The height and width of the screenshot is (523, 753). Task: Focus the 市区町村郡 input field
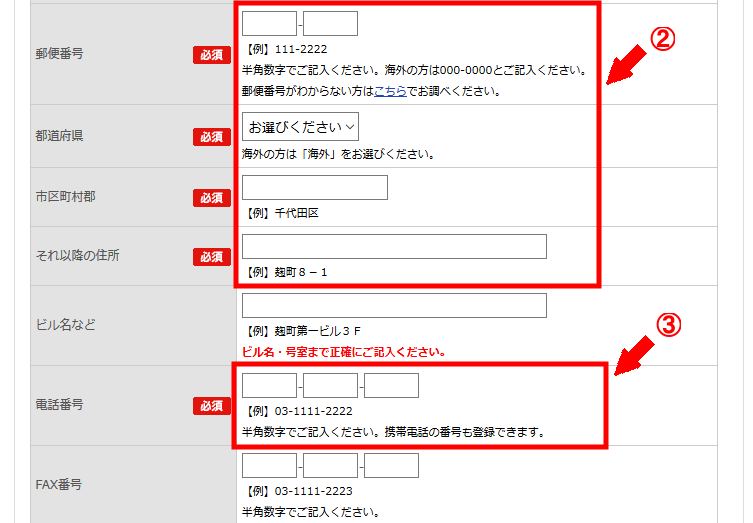tap(315, 187)
